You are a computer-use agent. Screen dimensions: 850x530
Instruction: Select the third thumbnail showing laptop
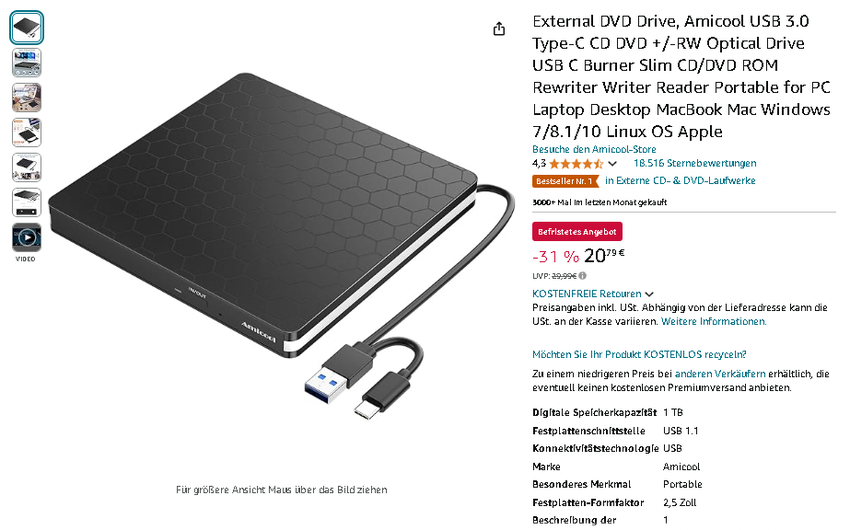click(x=27, y=98)
